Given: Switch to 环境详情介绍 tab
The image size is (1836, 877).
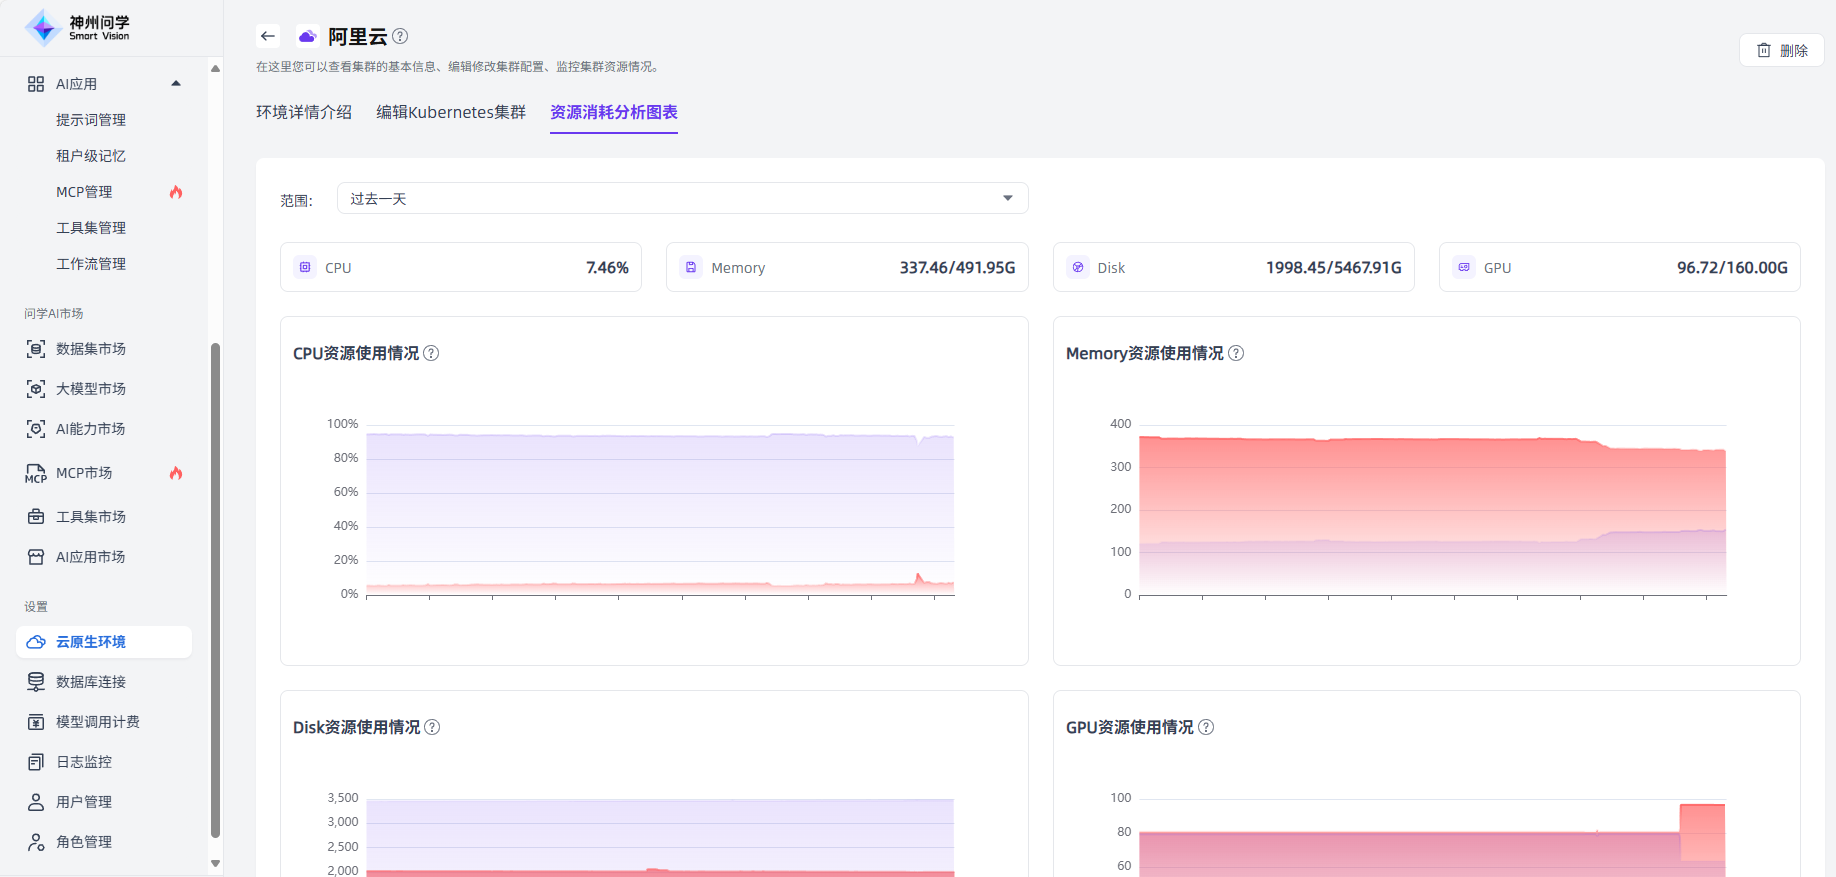Looking at the screenshot, I should point(304,112).
